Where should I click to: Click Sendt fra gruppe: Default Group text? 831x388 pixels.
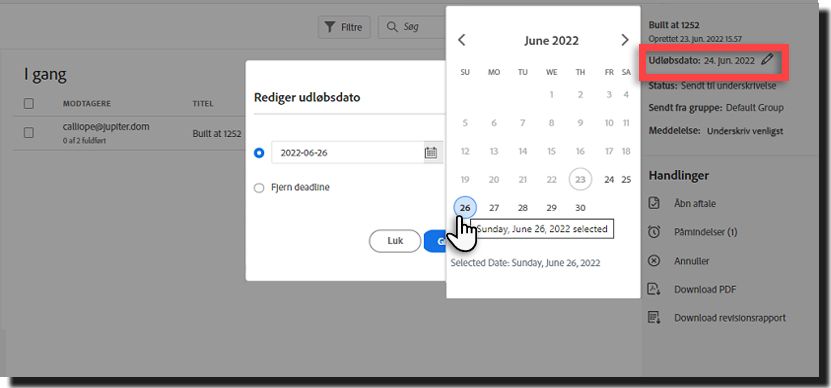point(716,108)
